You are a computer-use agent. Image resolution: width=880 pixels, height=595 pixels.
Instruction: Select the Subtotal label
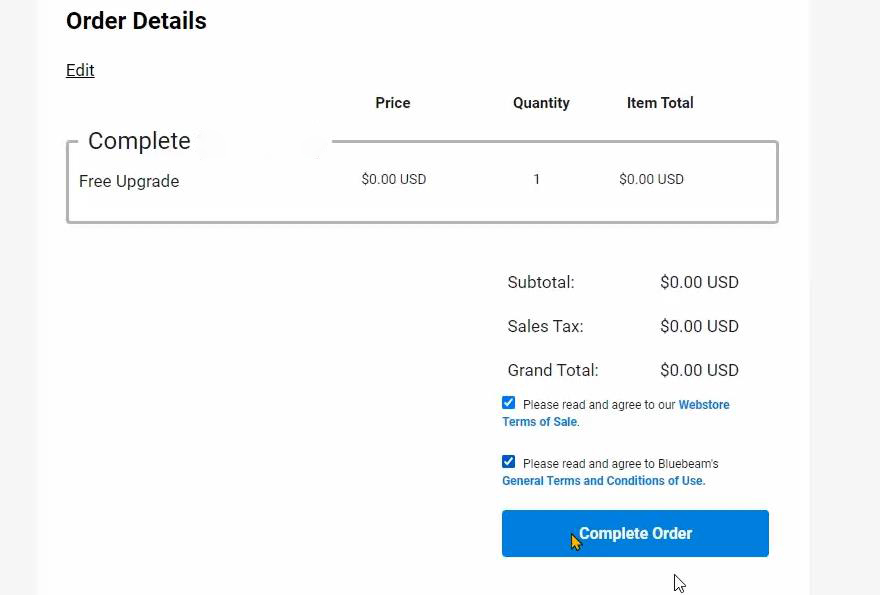[541, 282]
